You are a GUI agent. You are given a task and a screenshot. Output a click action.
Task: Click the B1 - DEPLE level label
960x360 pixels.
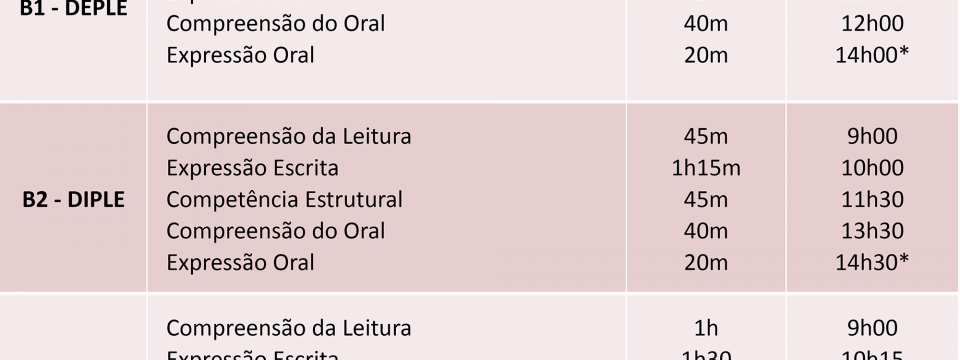tap(73, 8)
